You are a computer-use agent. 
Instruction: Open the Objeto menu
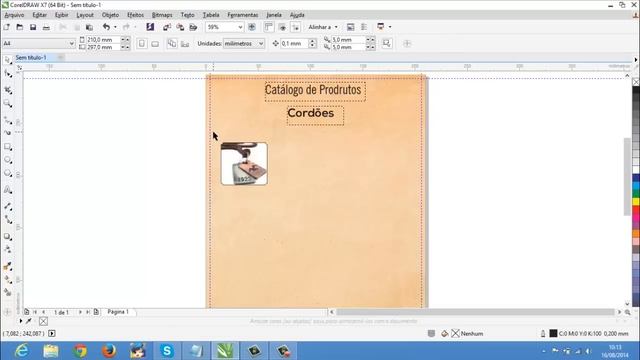coord(110,15)
